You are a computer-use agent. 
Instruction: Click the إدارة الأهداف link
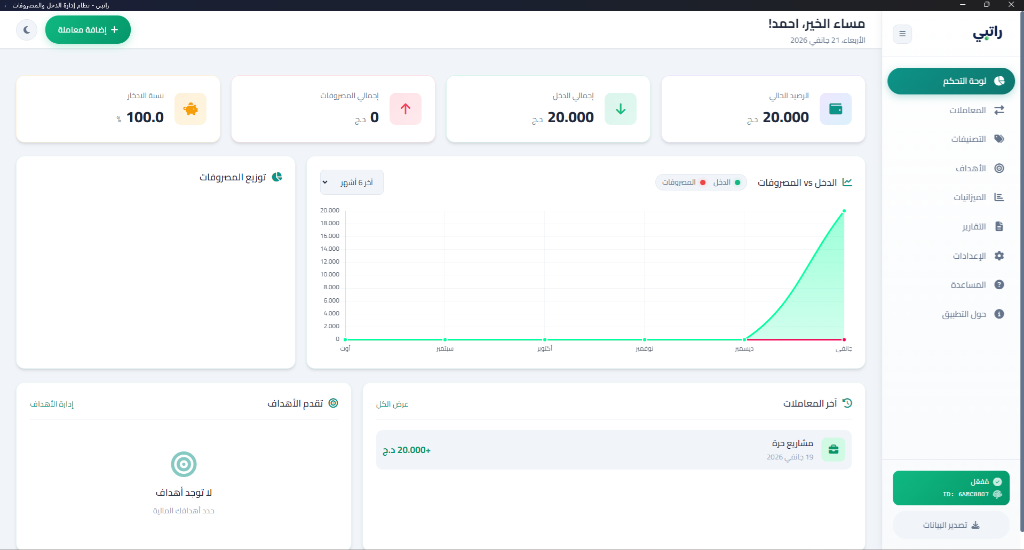(x=52, y=404)
